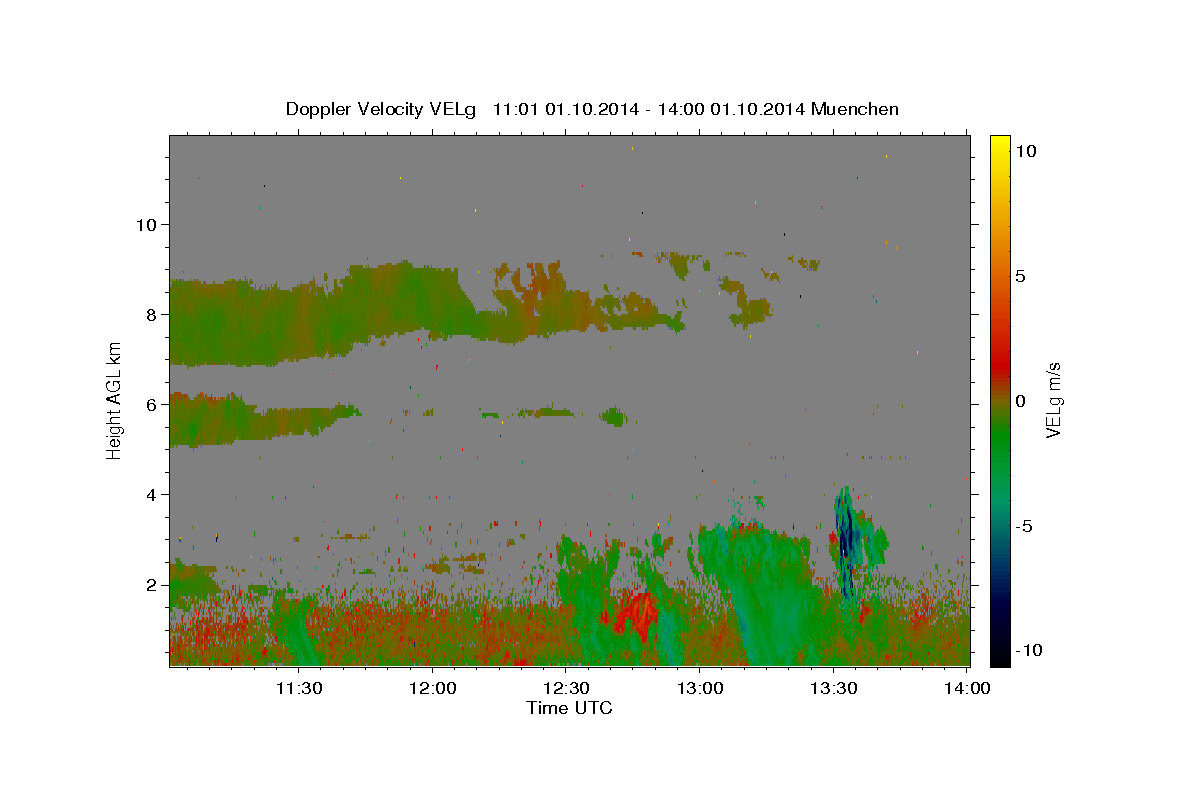Viewport: 1200px width, 800px height.
Task: Click the "Height AGL km" axis label
Action: pyautogui.click(x=114, y=400)
